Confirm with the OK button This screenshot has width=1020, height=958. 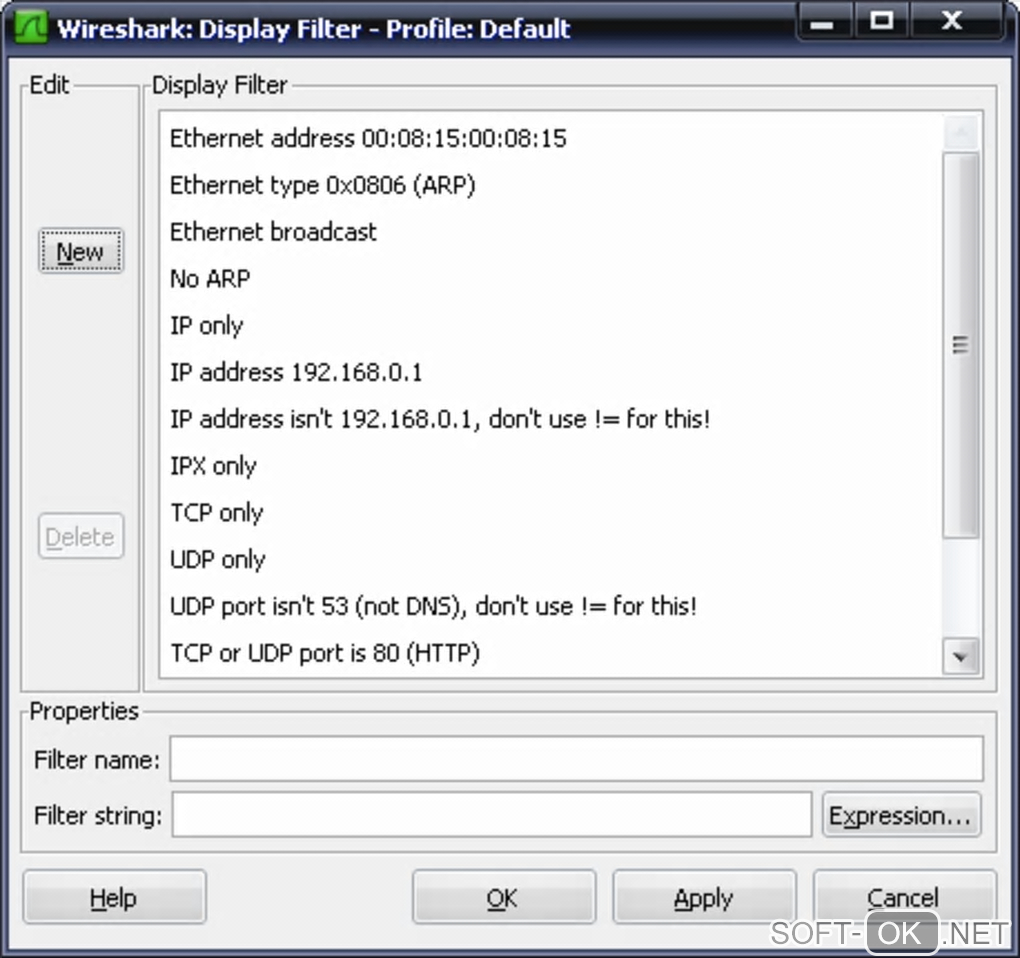tap(503, 898)
